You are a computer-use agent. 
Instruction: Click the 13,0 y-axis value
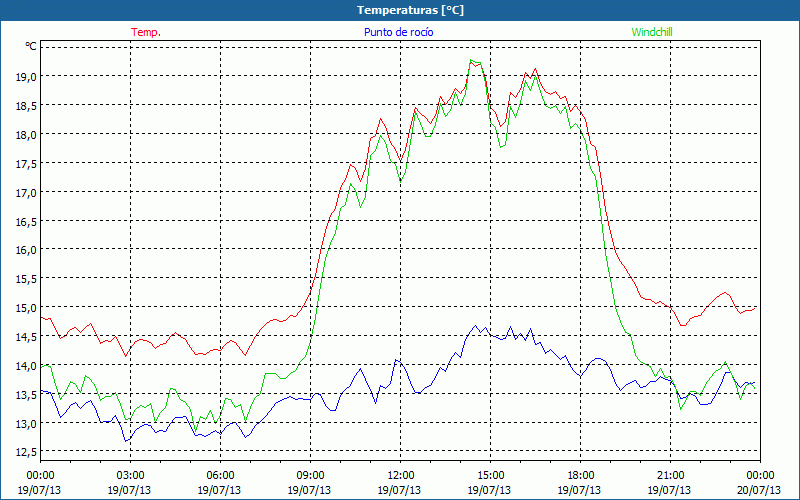click(x=27, y=423)
